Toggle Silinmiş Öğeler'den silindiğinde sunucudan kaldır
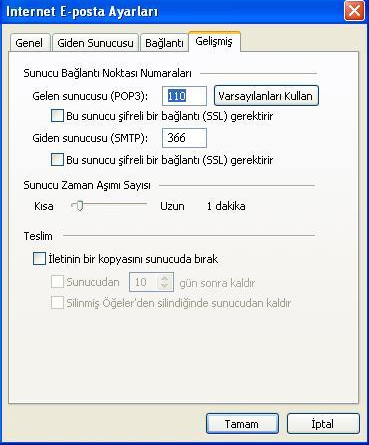 tap(57, 303)
